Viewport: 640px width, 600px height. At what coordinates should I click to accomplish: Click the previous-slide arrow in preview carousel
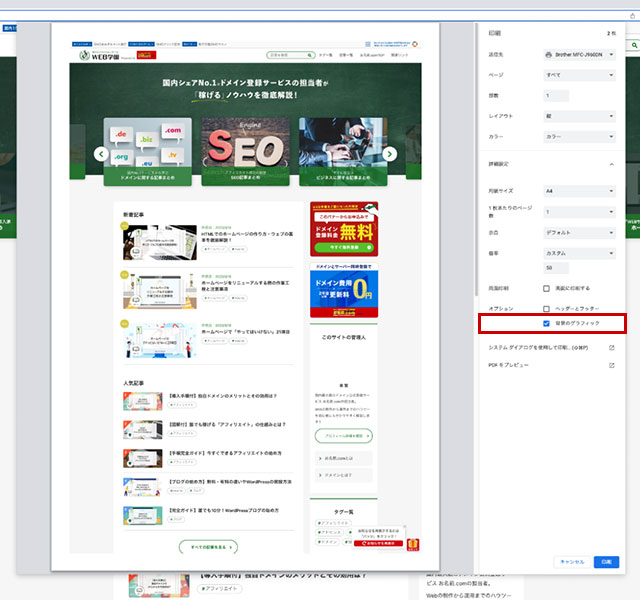pos(101,154)
